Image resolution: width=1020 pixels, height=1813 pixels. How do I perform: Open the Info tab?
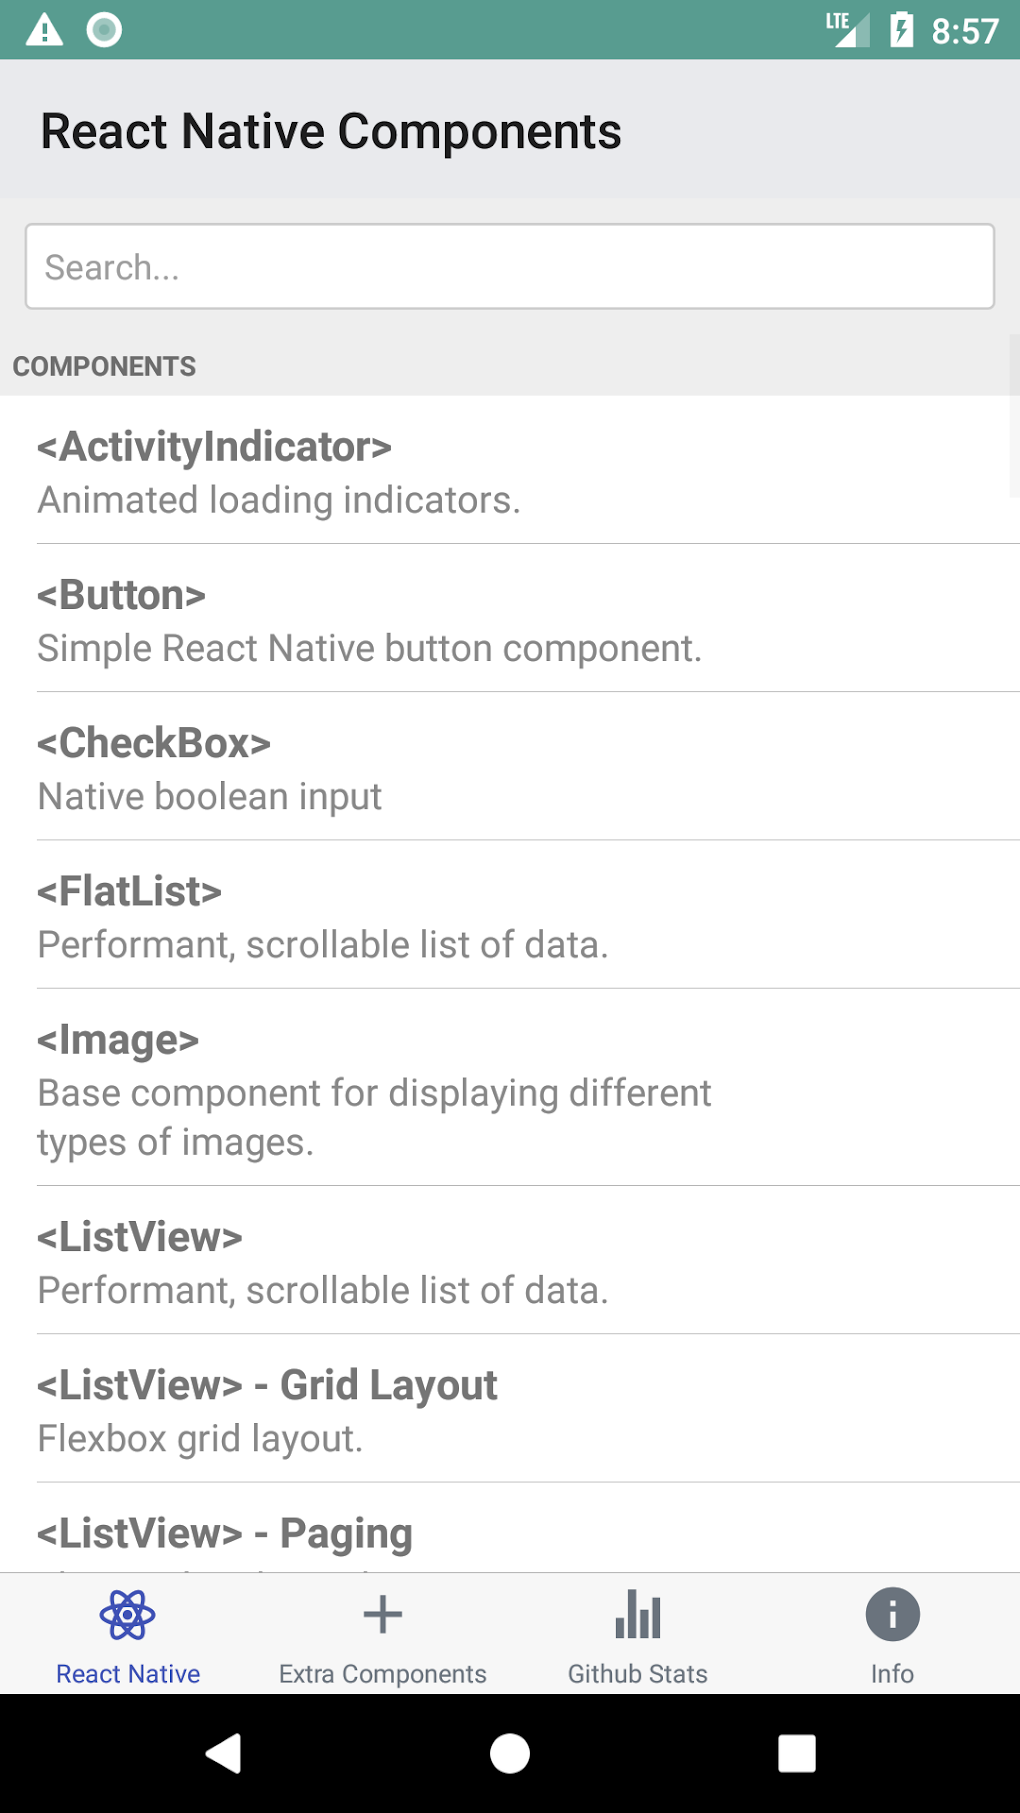pos(891,1635)
